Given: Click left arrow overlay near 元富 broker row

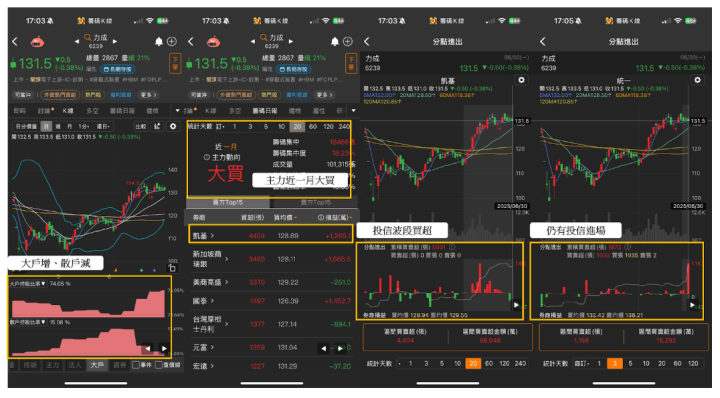Looking at the screenshot, I should click(323, 348).
